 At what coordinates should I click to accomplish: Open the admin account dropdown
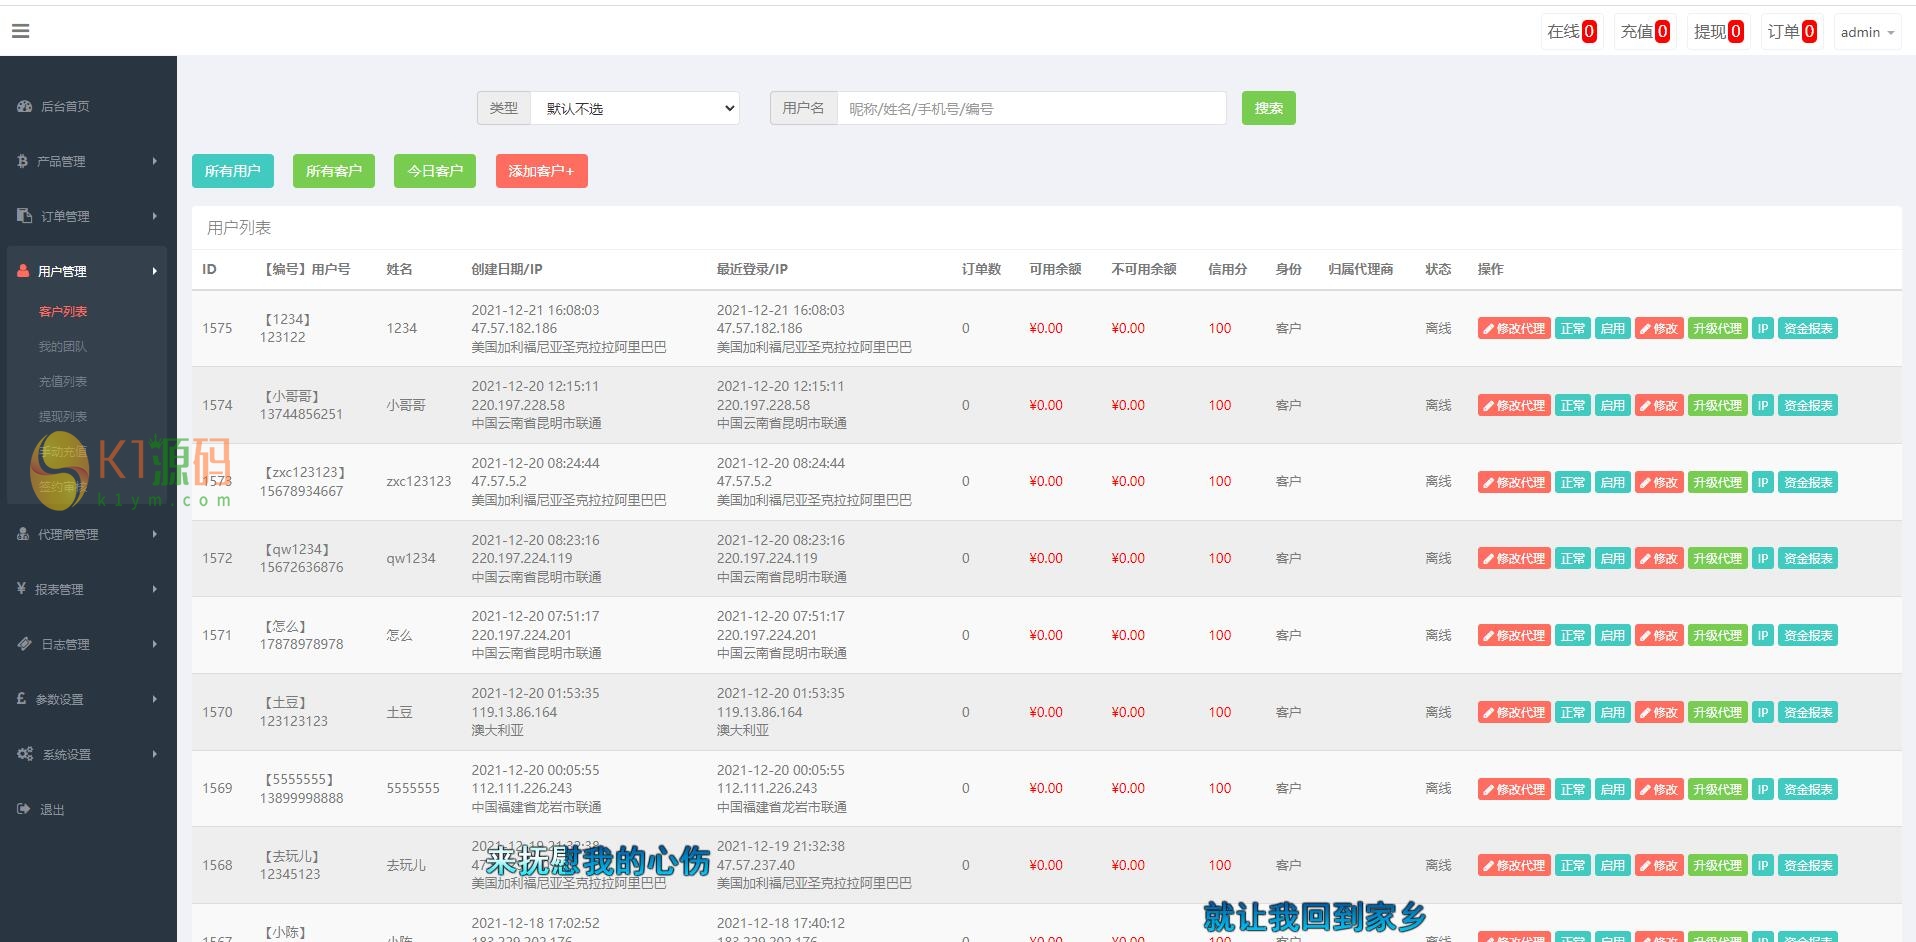(1866, 32)
